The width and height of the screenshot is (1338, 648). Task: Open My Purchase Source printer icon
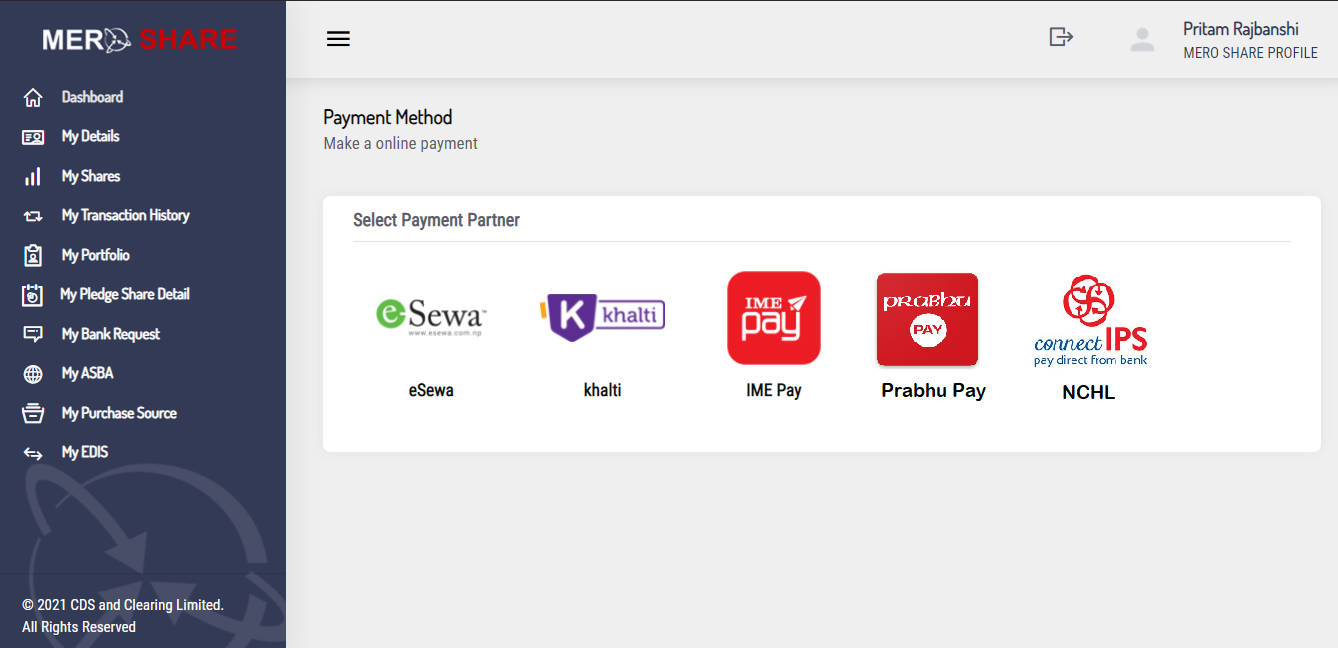(31, 413)
